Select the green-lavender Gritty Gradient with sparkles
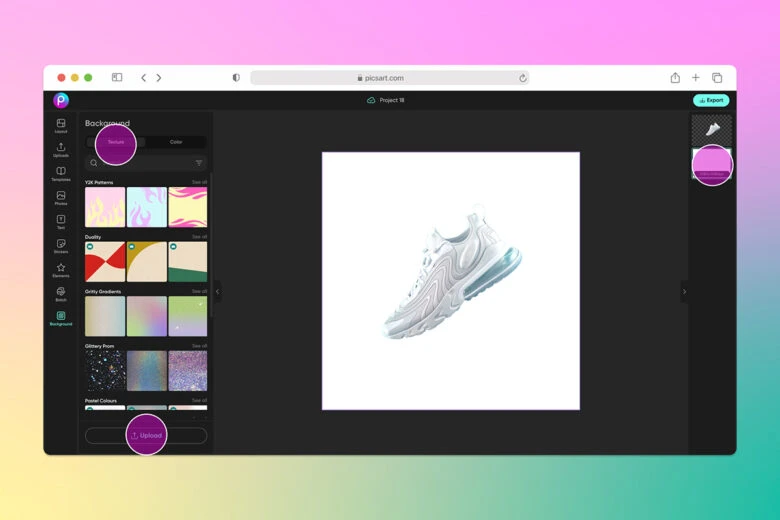 click(x=188, y=316)
